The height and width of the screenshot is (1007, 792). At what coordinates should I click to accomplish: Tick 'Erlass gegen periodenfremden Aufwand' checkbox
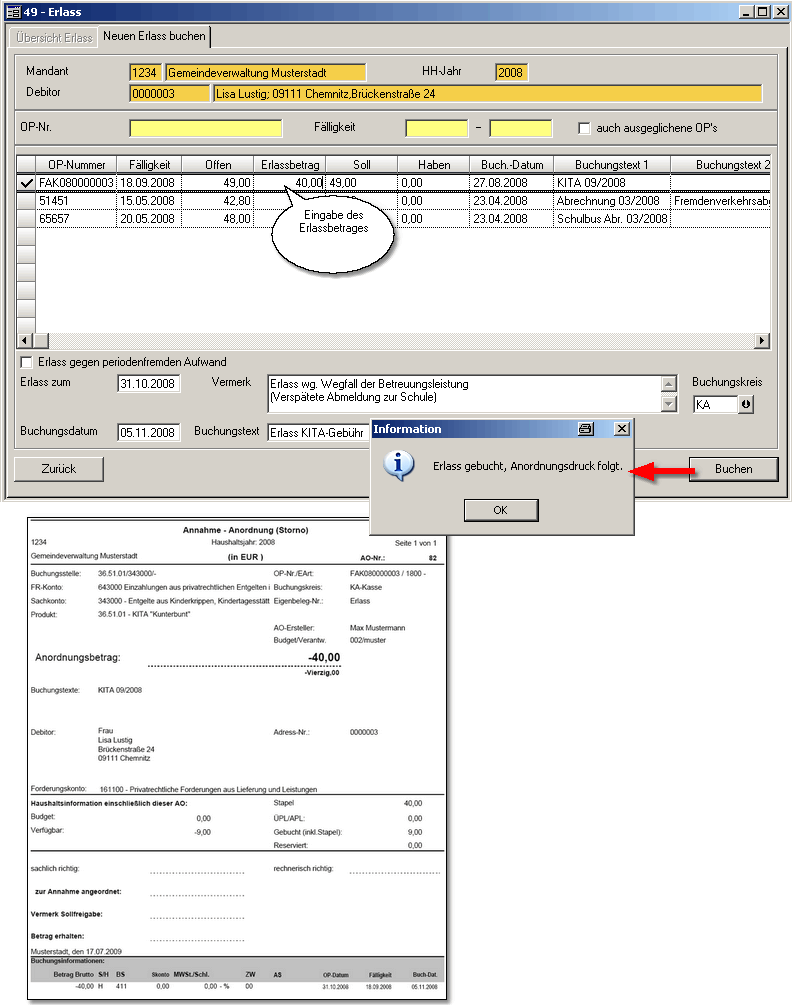click(27, 361)
